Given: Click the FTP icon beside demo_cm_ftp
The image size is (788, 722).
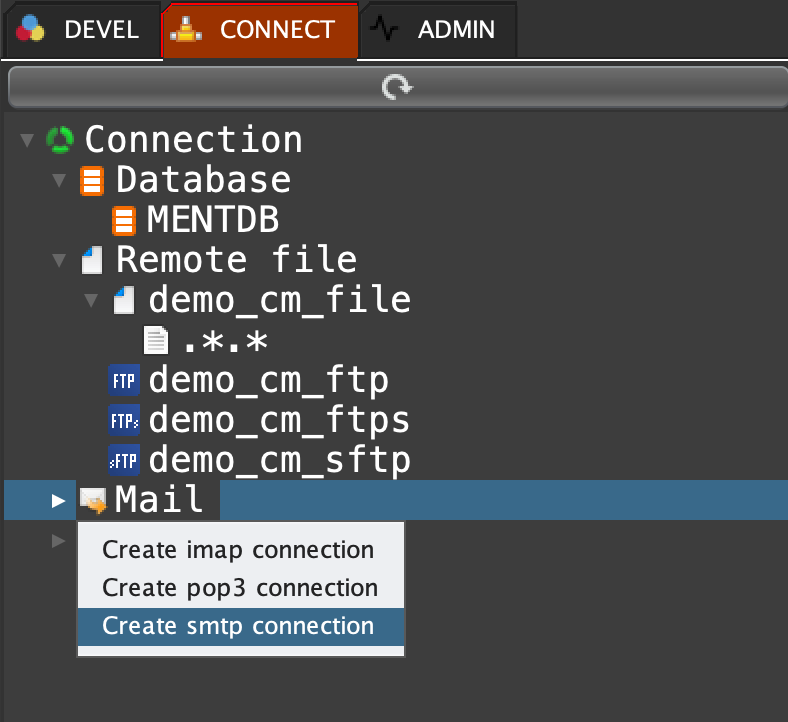Looking at the screenshot, I should [x=124, y=381].
